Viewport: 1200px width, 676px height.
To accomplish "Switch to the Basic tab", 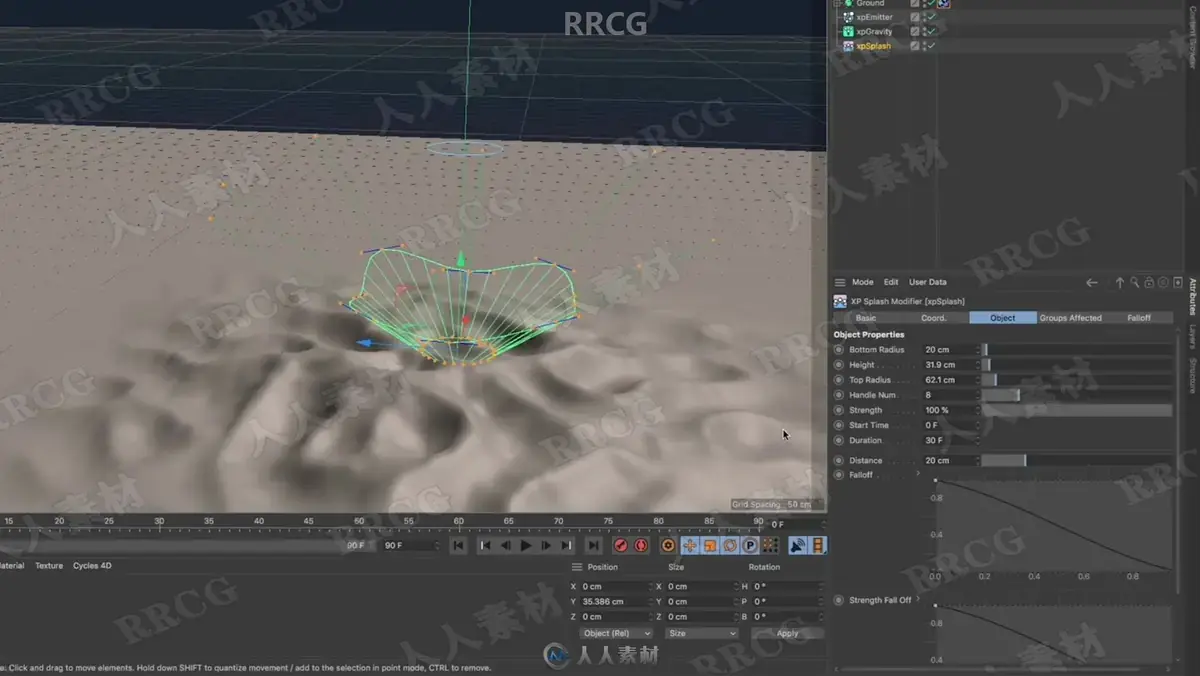I will point(866,318).
